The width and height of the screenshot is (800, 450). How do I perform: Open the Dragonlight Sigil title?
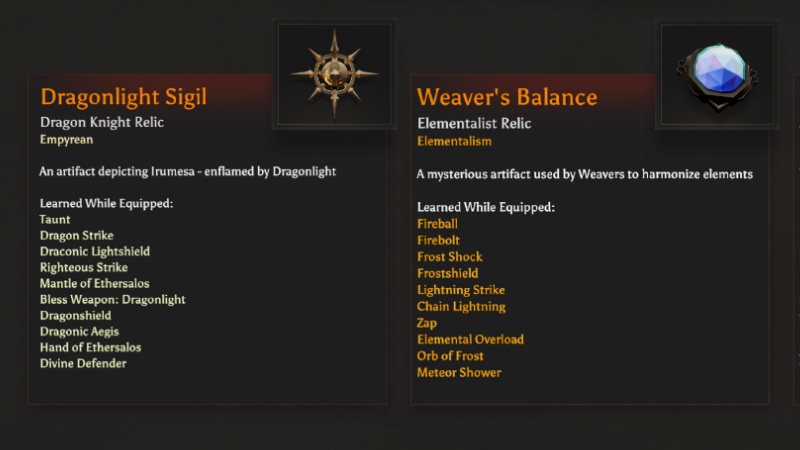point(123,97)
